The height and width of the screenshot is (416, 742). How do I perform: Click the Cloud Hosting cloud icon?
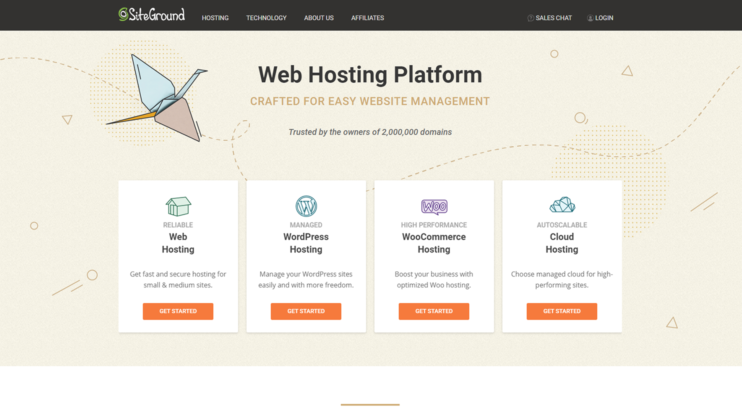point(562,205)
